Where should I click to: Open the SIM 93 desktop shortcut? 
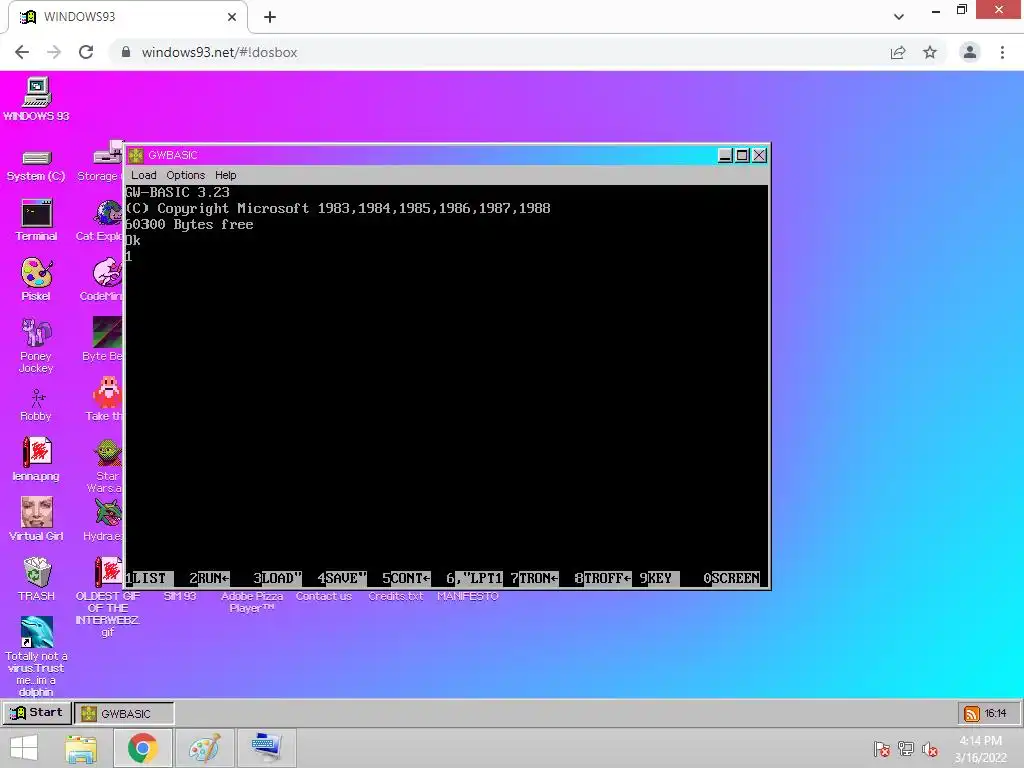pos(180,596)
